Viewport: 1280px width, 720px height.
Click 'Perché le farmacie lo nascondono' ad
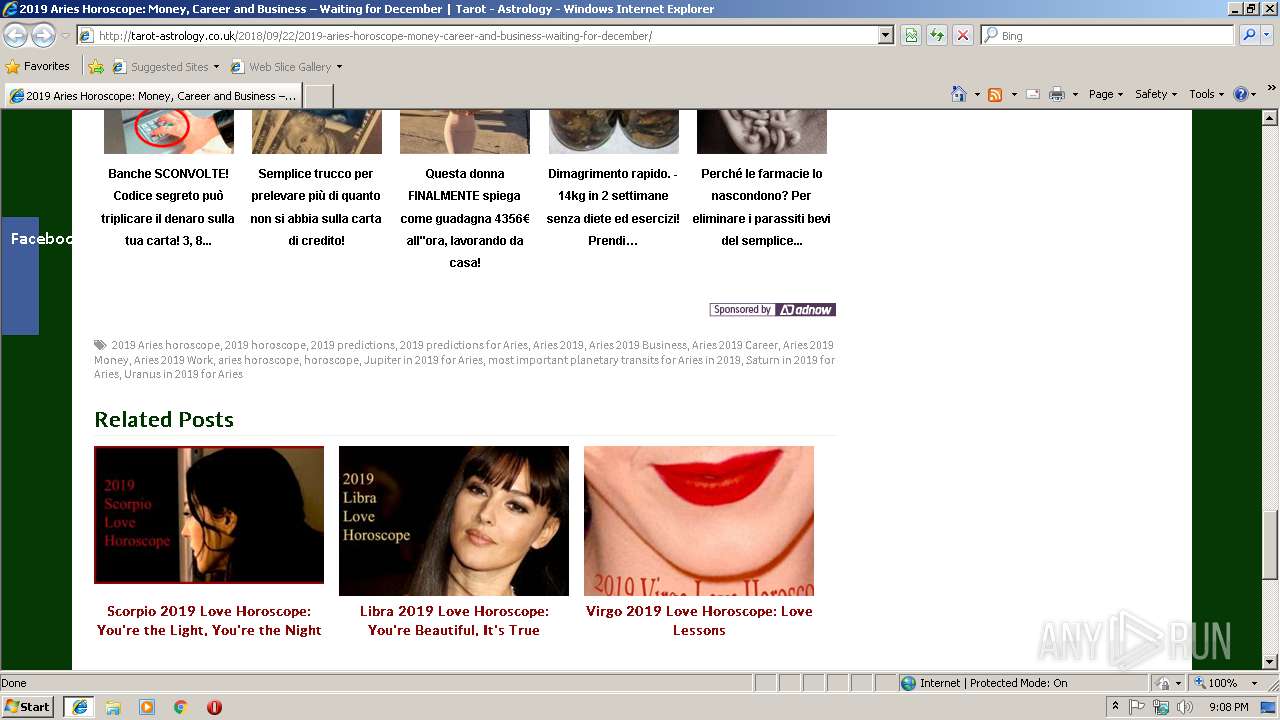762,207
